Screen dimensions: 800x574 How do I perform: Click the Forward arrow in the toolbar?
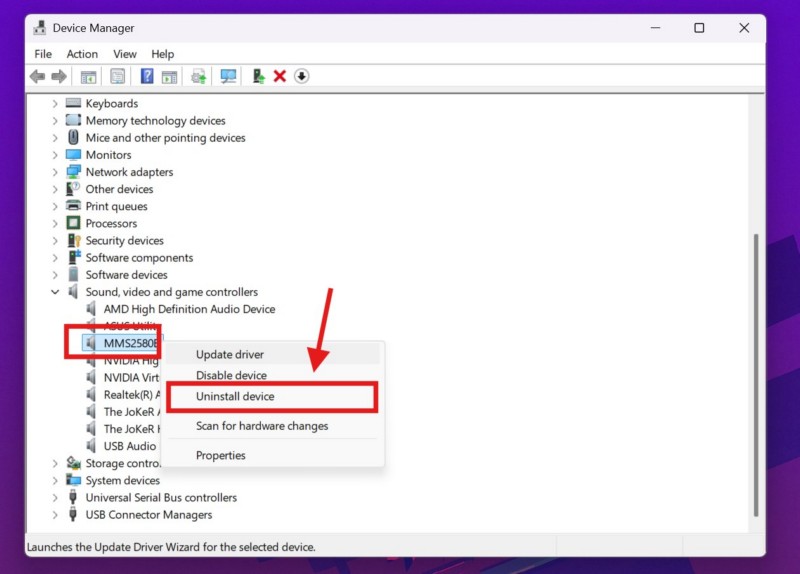pos(59,77)
